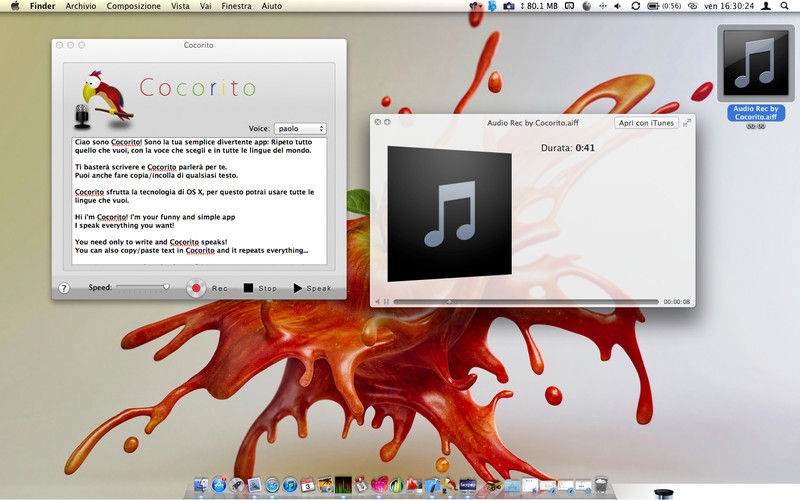Click the black Stop square icon
800x500 pixels.
pyautogui.click(x=248, y=288)
